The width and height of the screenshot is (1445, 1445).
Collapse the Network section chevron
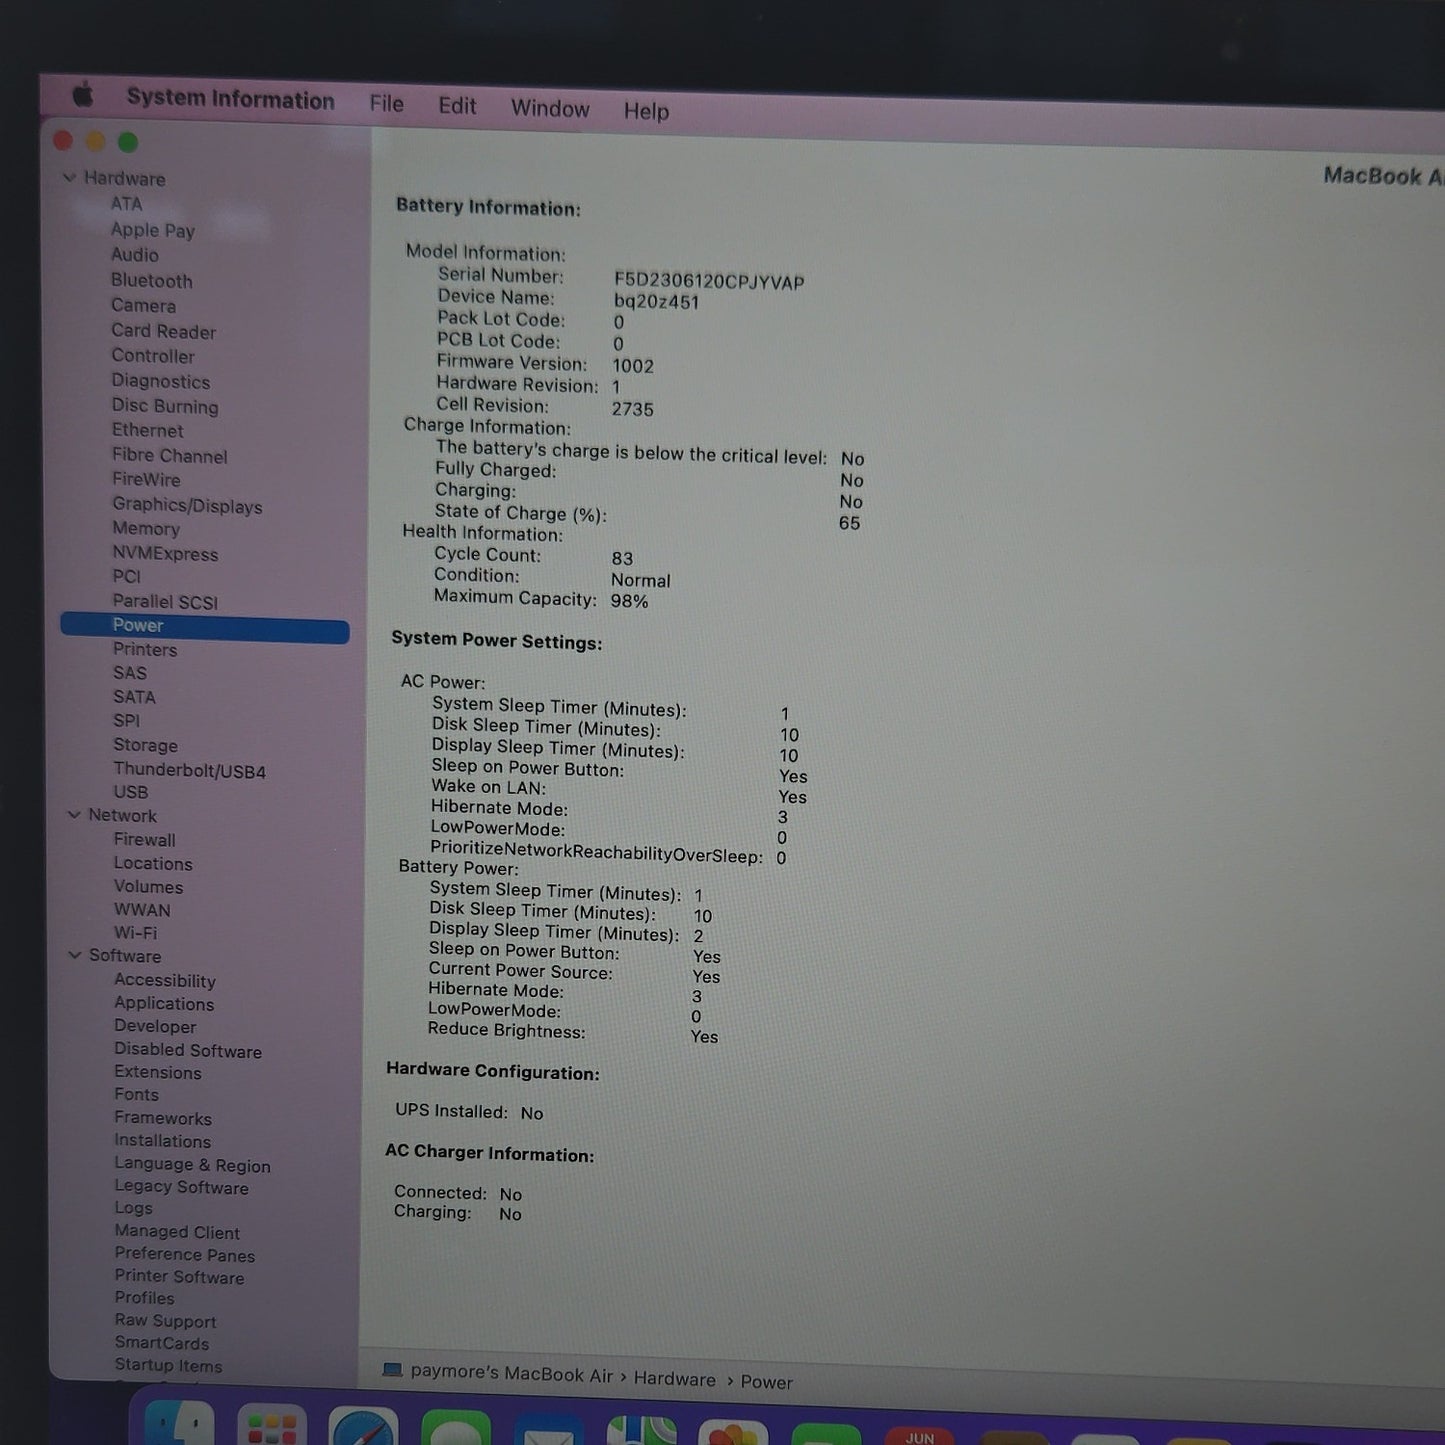74,815
